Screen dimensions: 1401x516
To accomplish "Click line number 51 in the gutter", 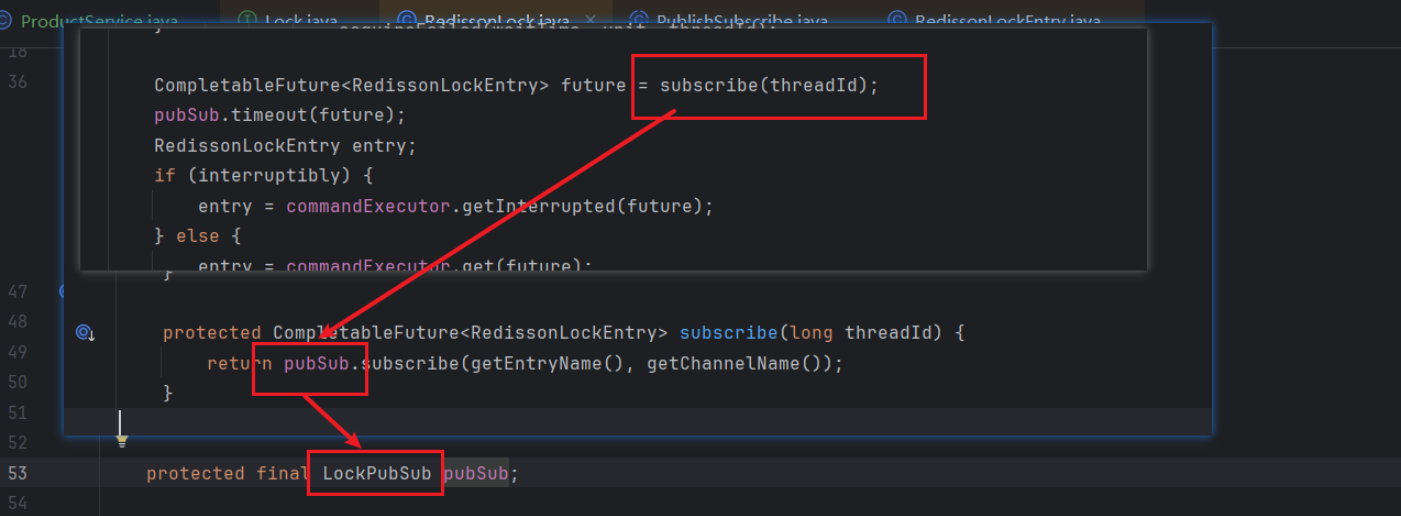I will [18, 412].
